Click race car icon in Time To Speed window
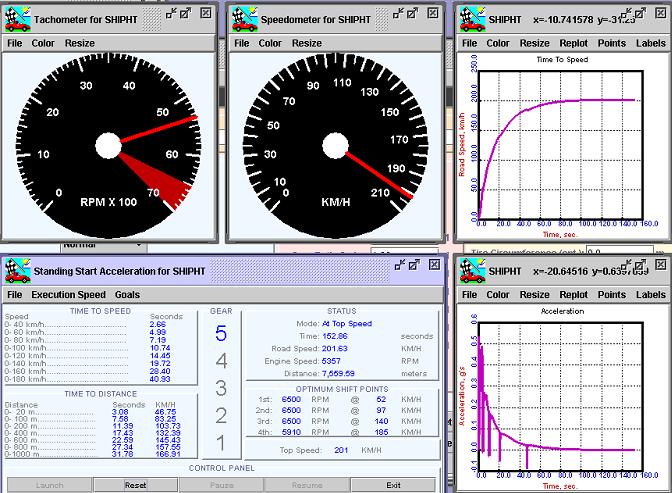Image resolution: width=672 pixels, height=493 pixels. [472, 20]
